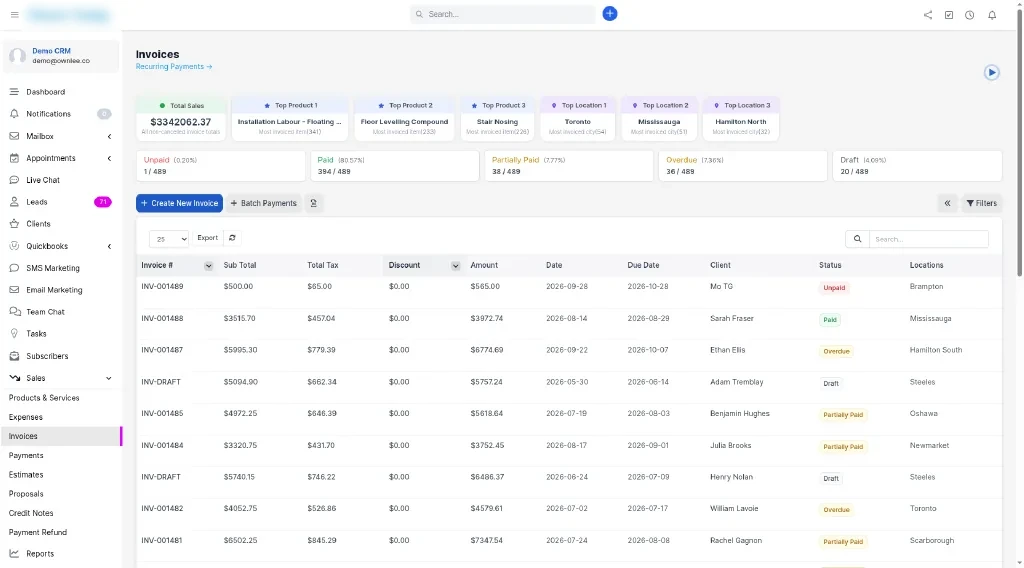Screen dimensions: 1024x568
Task: Open the Filters button
Action: 982,203
